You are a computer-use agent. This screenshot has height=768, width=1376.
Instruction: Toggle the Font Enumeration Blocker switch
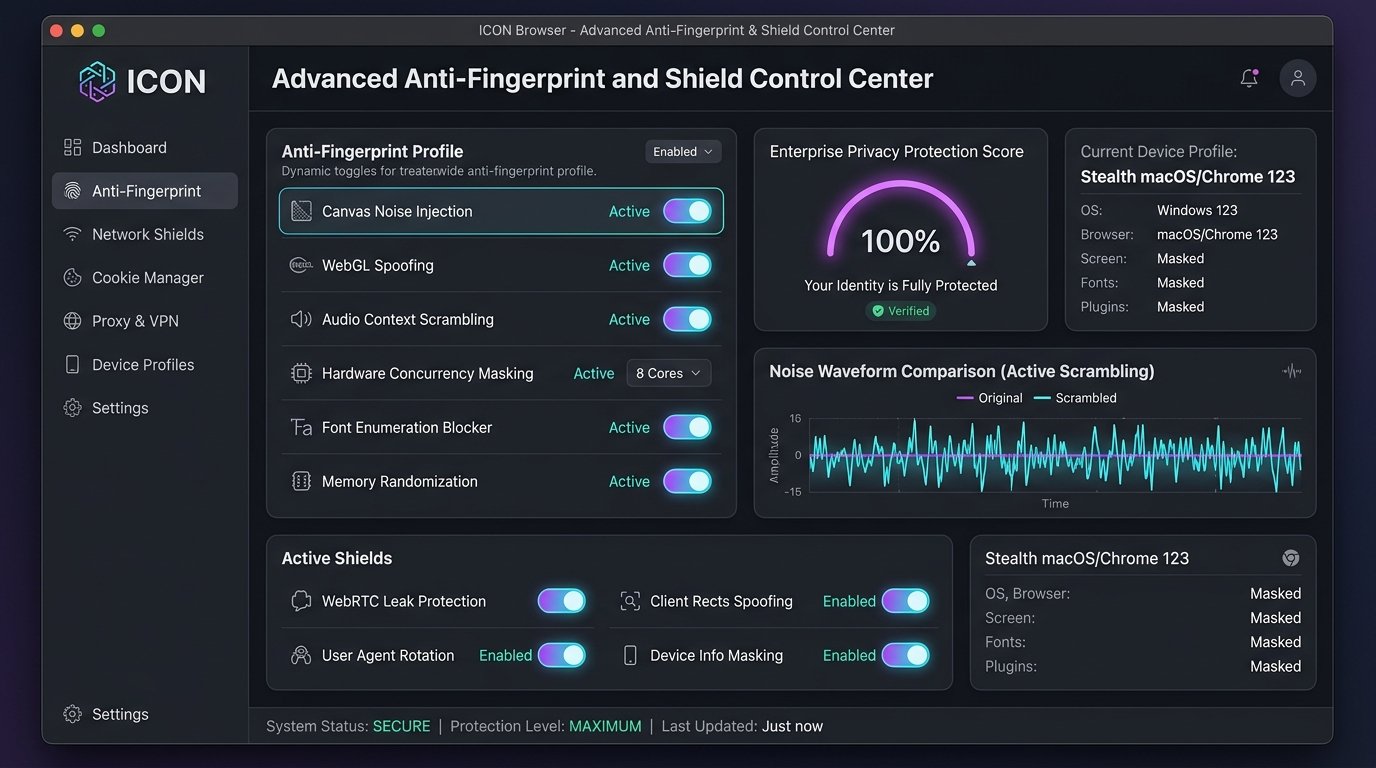687,427
